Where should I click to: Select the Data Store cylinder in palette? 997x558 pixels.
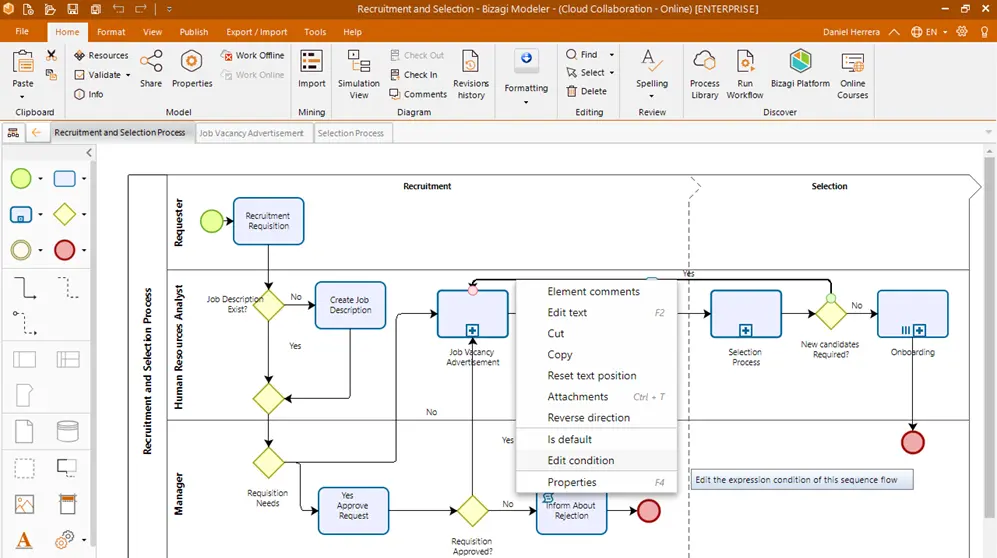pyautogui.click(x=67, y=432)
